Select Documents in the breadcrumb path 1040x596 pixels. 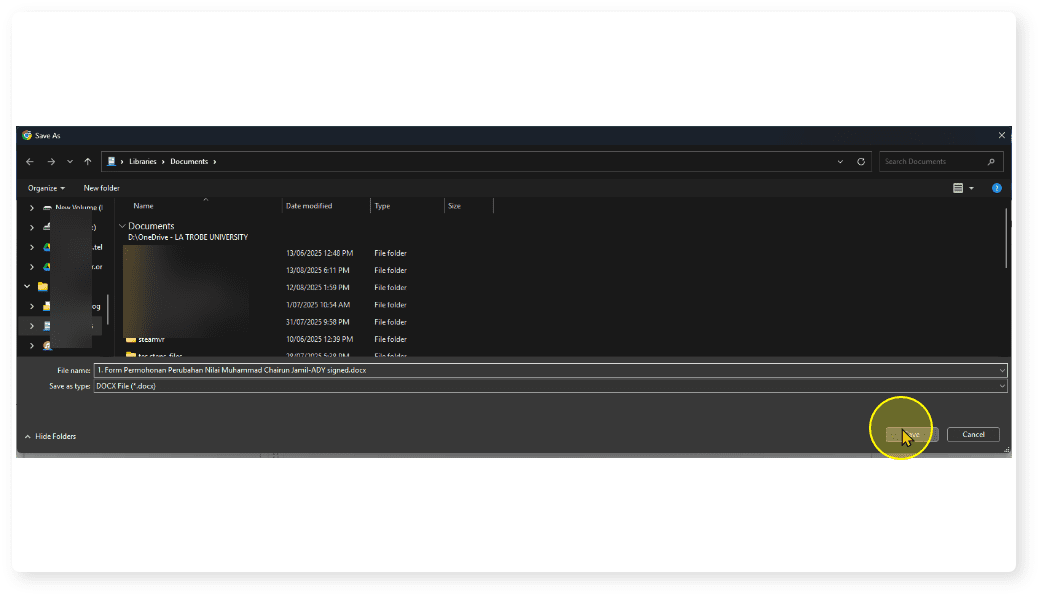pyautogui.click(x=189, y=162)
